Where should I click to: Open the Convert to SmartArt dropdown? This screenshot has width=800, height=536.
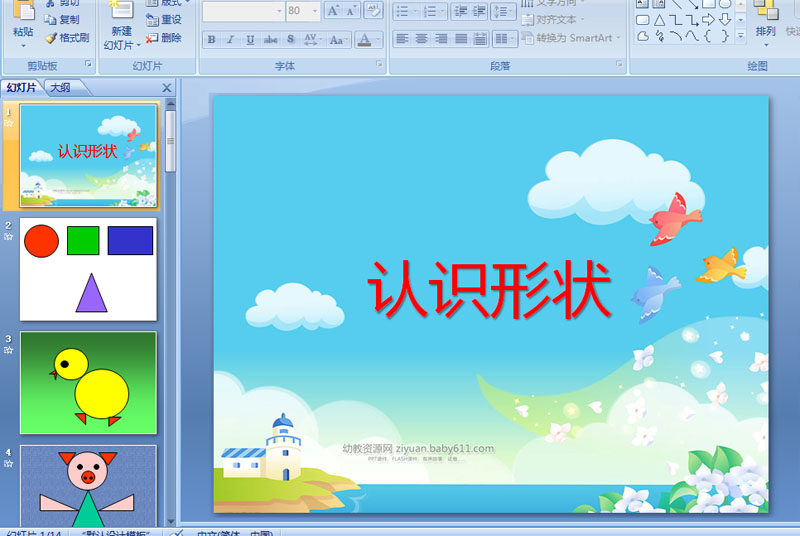(x=571, y=38)
